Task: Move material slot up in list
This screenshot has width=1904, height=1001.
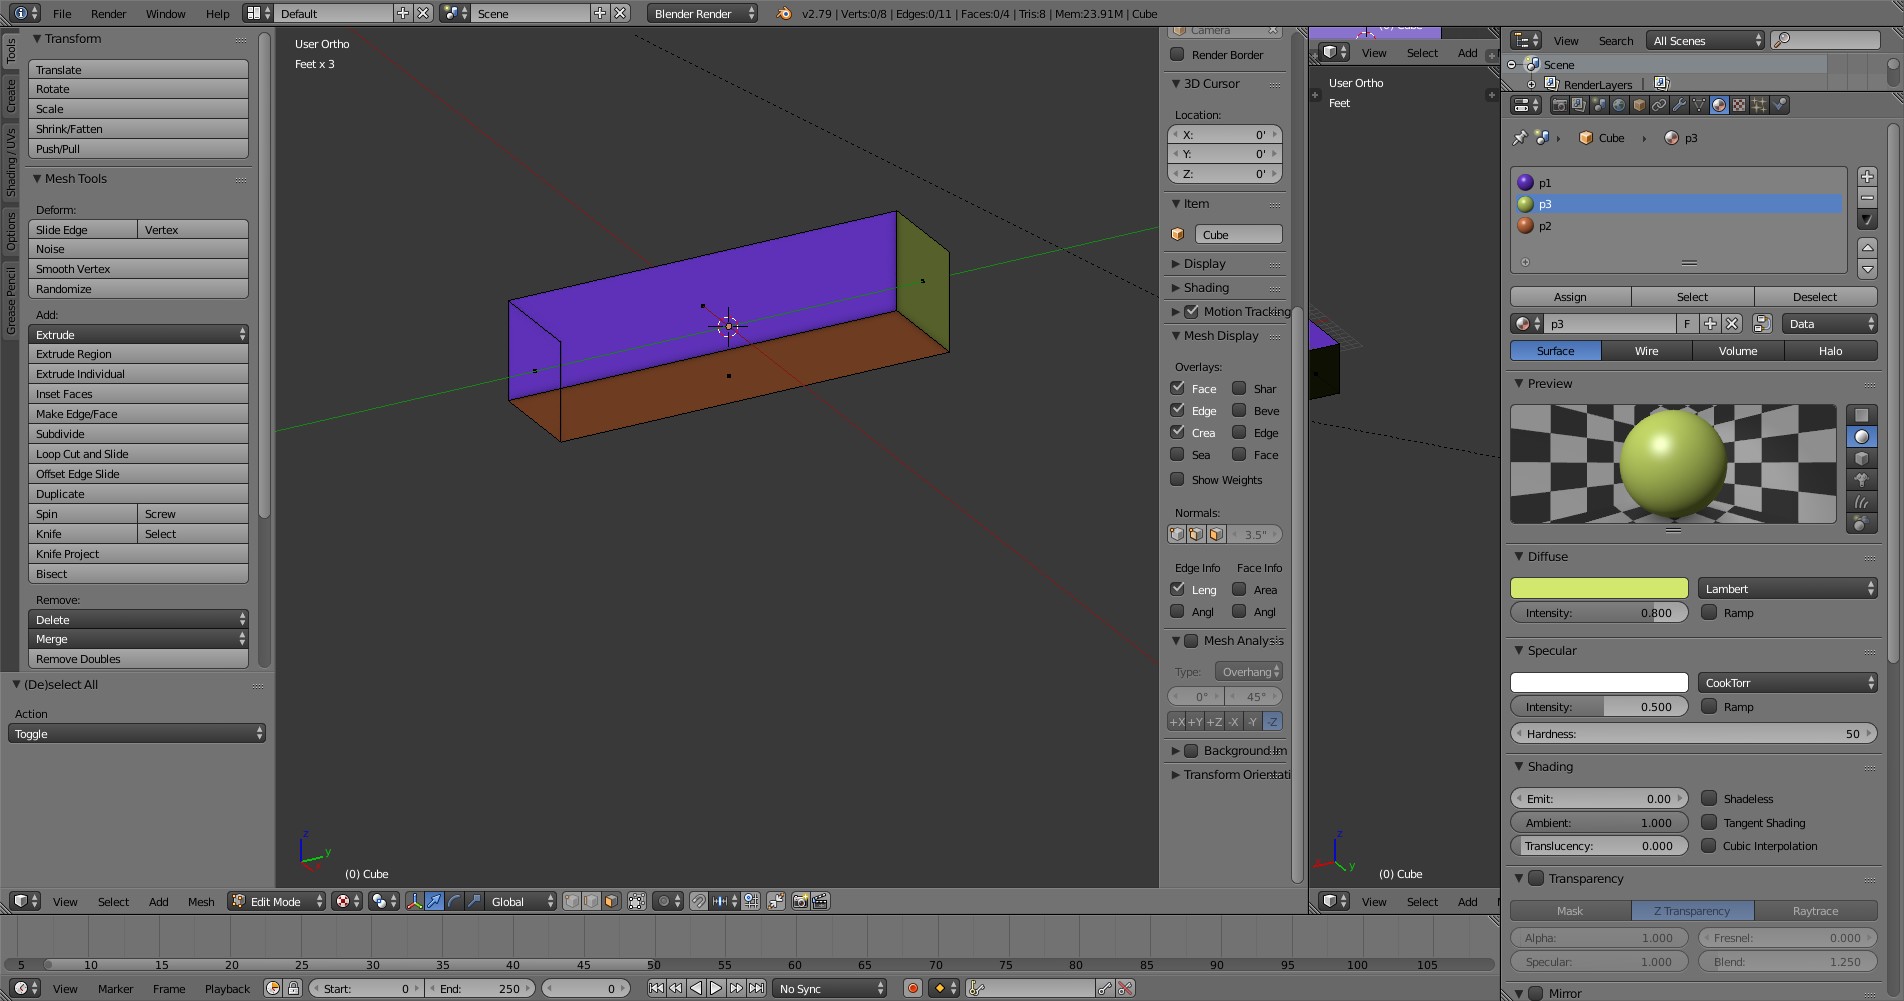Action: [1867, 247]
